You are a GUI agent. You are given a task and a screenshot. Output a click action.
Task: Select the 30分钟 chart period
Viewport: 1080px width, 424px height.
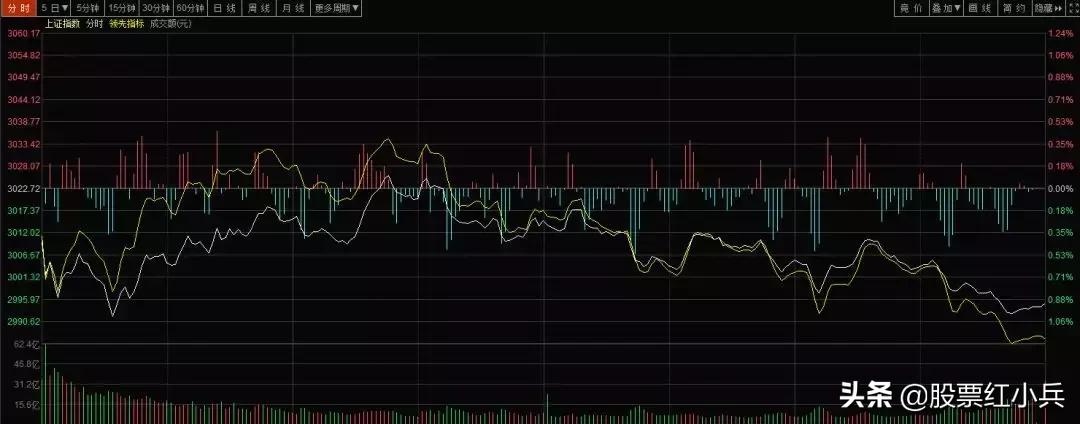point(156,8)
